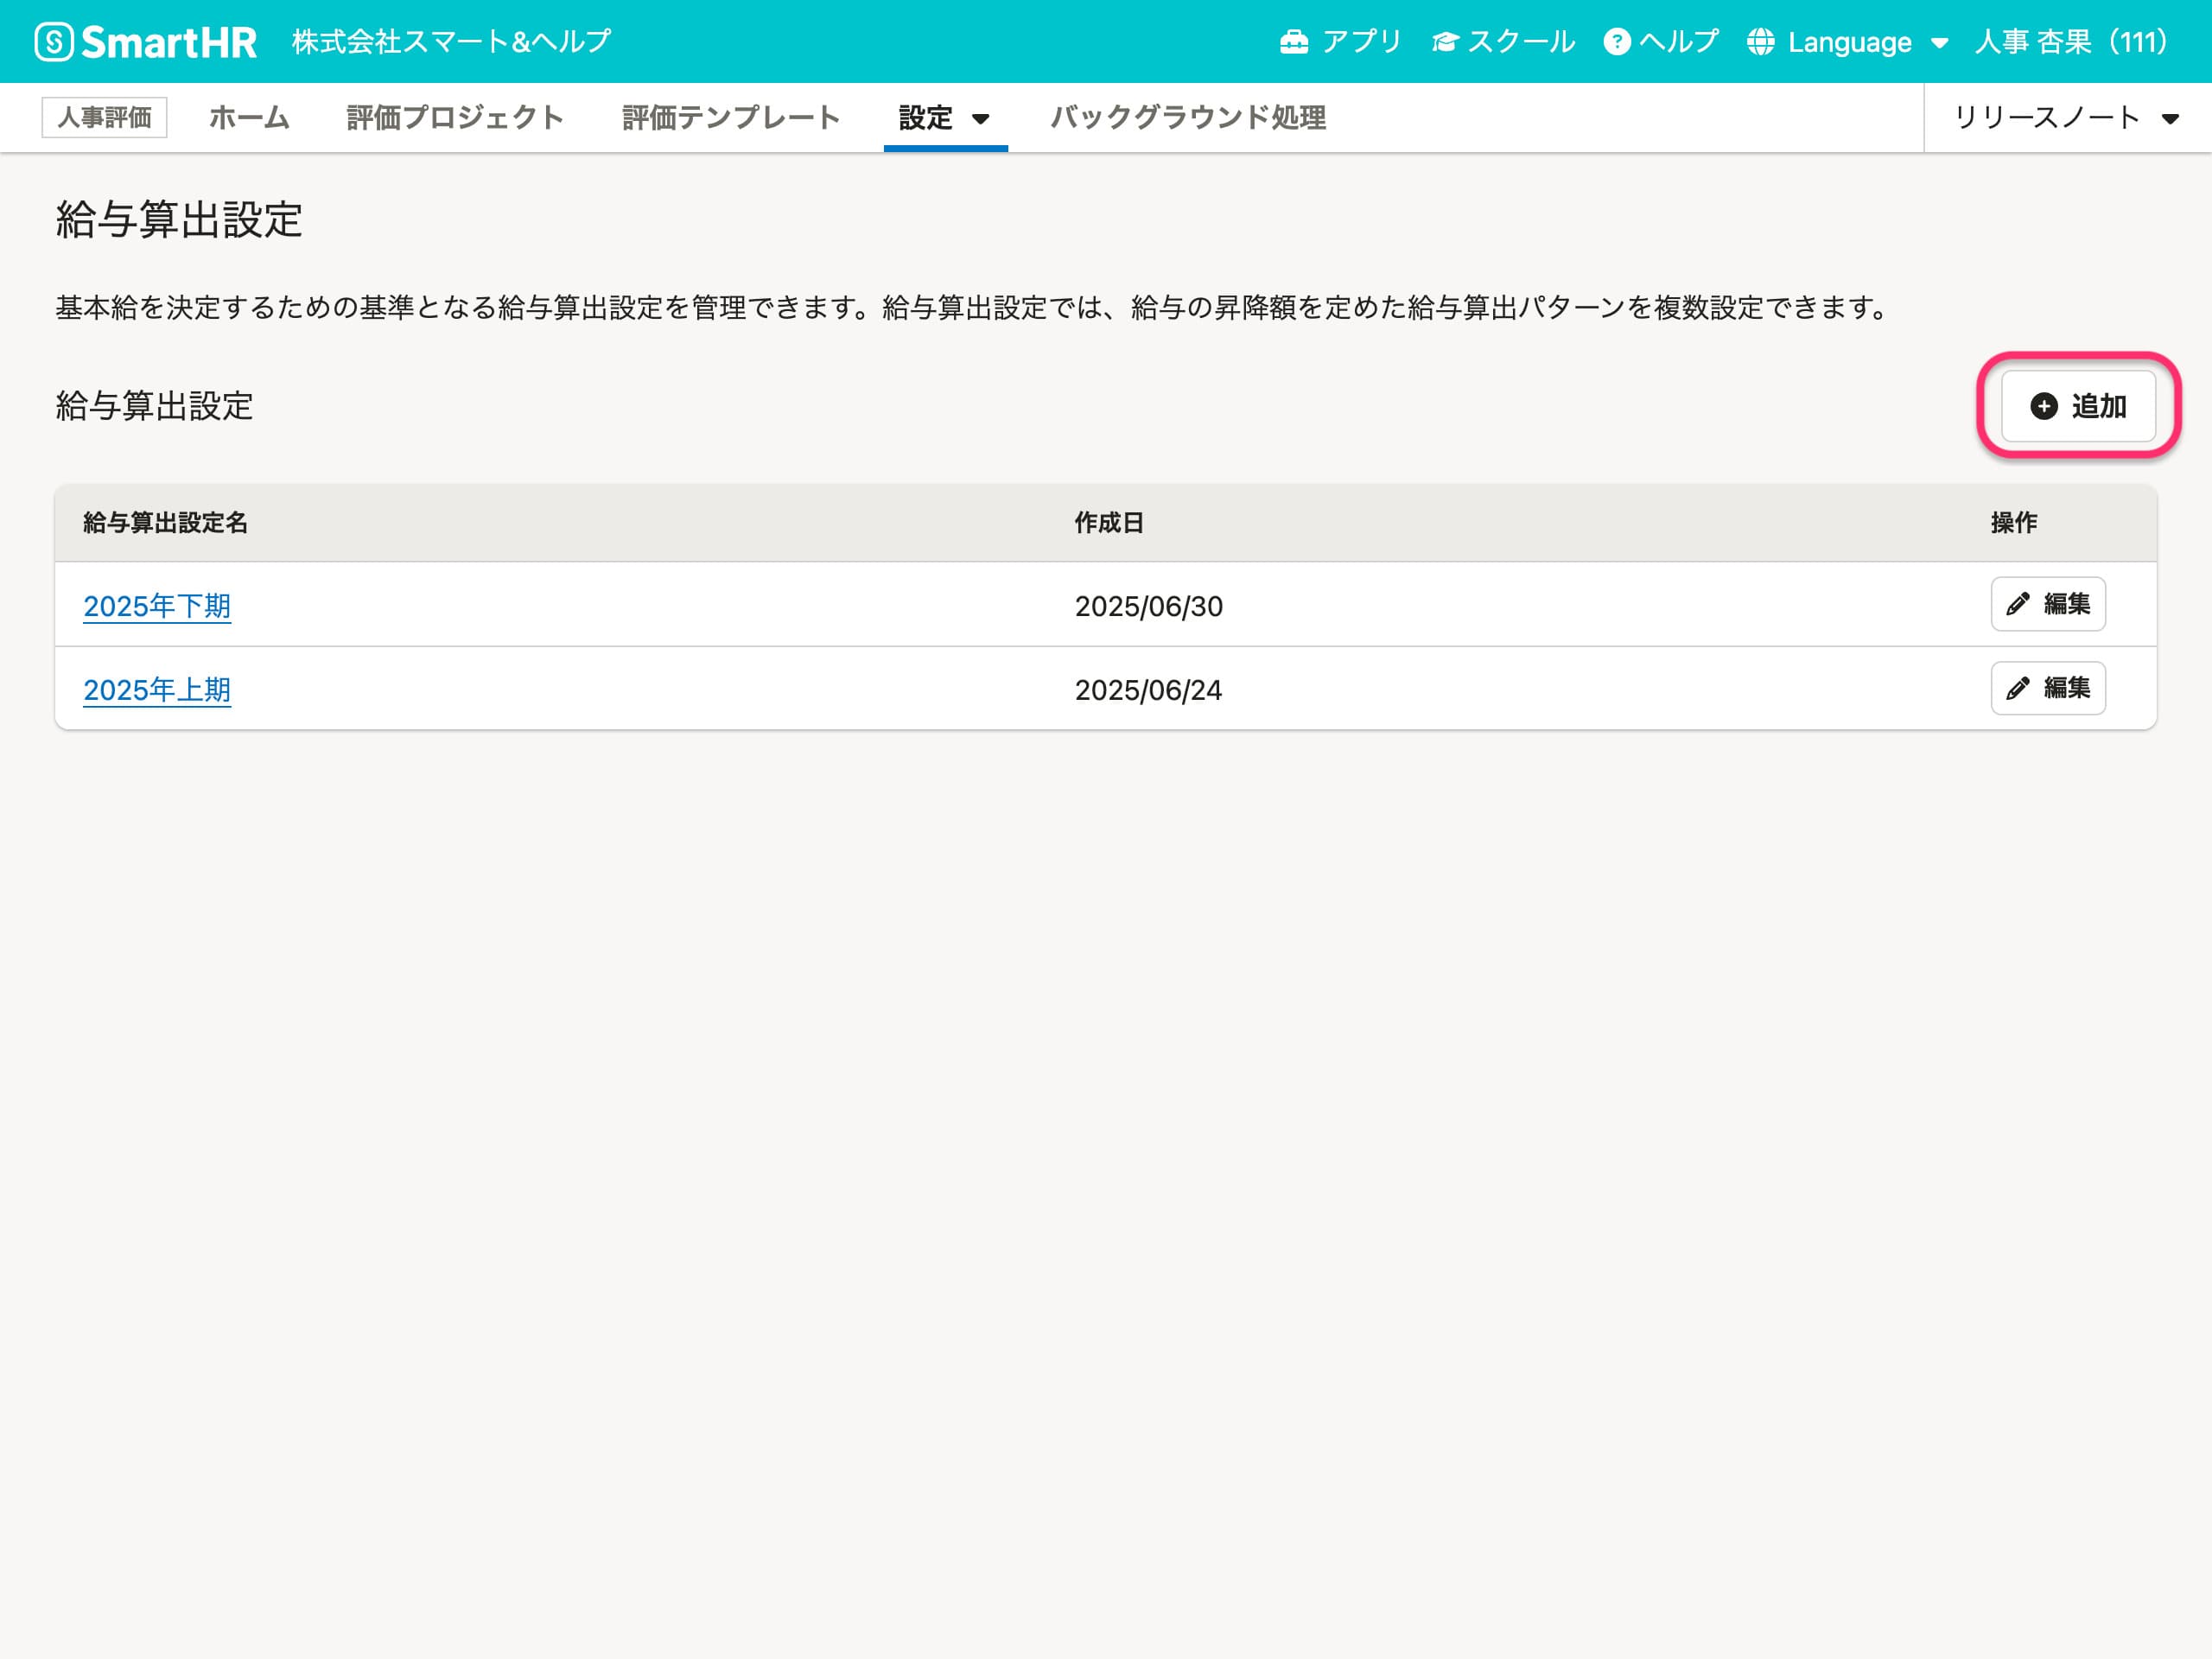This screenshot has width=2212, height=1659.
Task: Click the pencil icon for 2025年下期
Action: (x=2018, y=604)
